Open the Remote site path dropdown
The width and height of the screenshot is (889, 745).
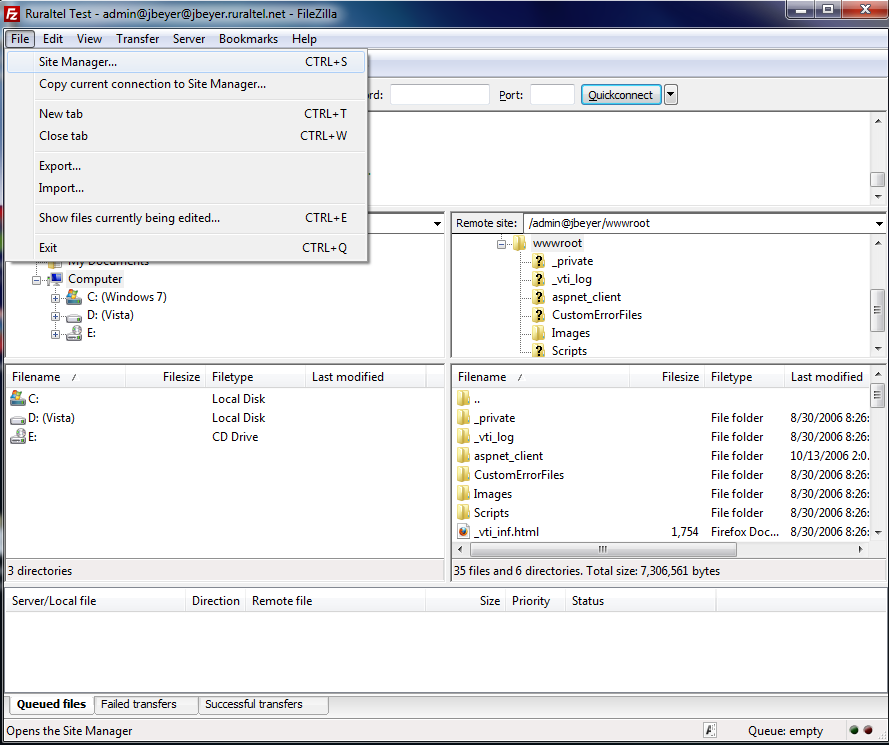(879, 223)
